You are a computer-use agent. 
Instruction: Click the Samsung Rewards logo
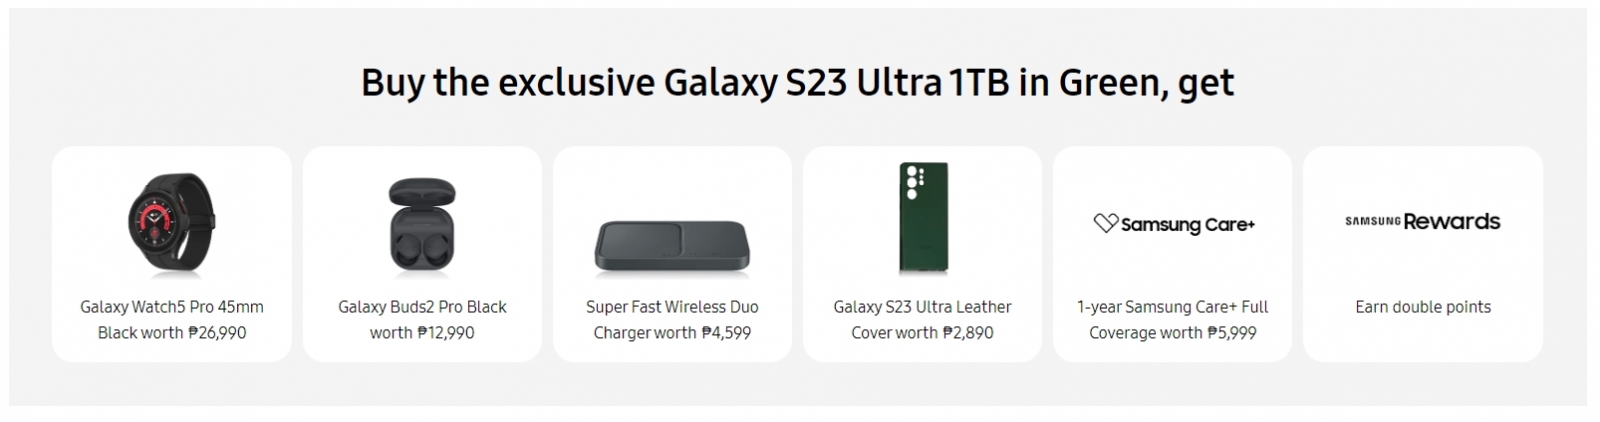(1422, 222)
